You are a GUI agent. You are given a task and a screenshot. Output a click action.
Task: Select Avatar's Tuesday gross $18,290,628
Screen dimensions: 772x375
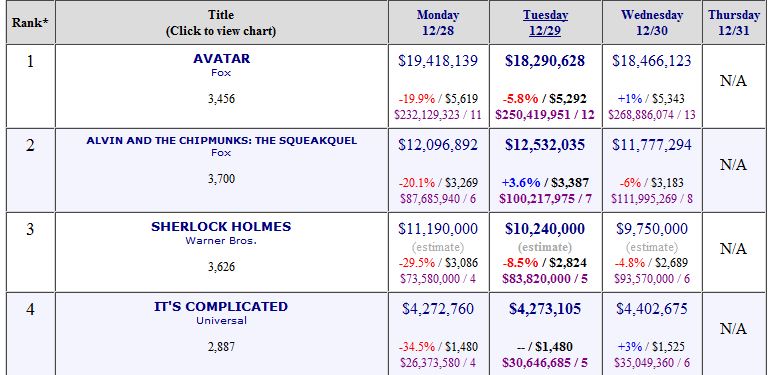[x=545, y=61]
